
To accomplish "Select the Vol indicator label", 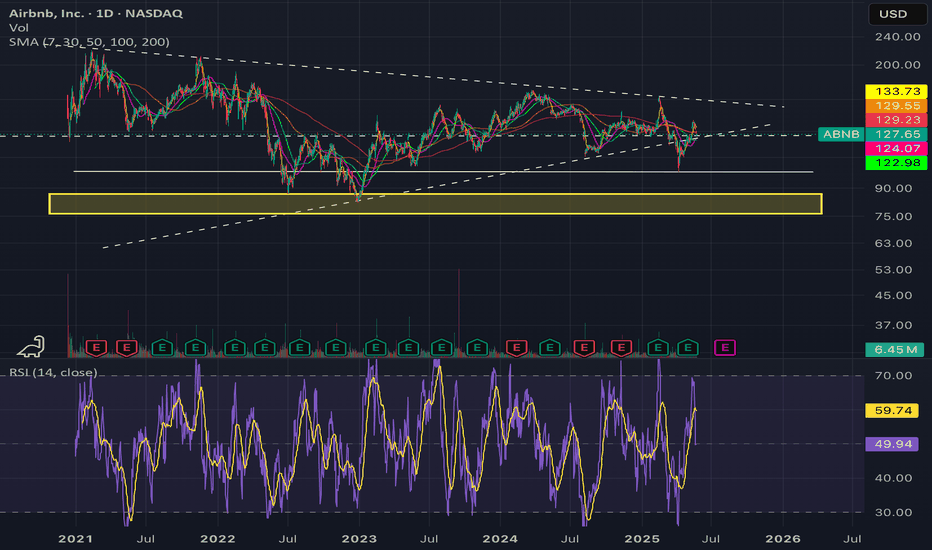I will 19,27.
